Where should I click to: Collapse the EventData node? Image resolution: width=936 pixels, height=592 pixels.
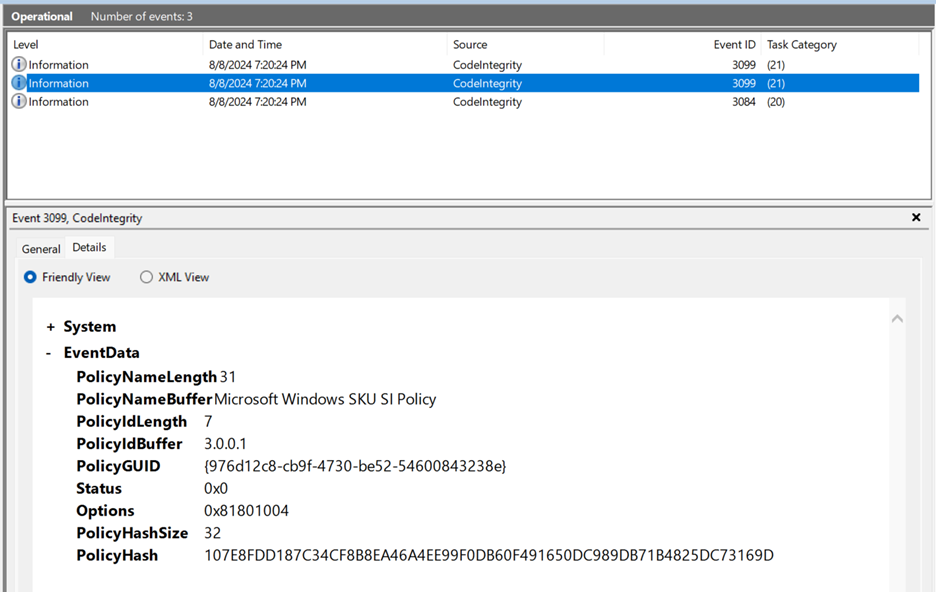pyautogui.click(x=49, y=353)
